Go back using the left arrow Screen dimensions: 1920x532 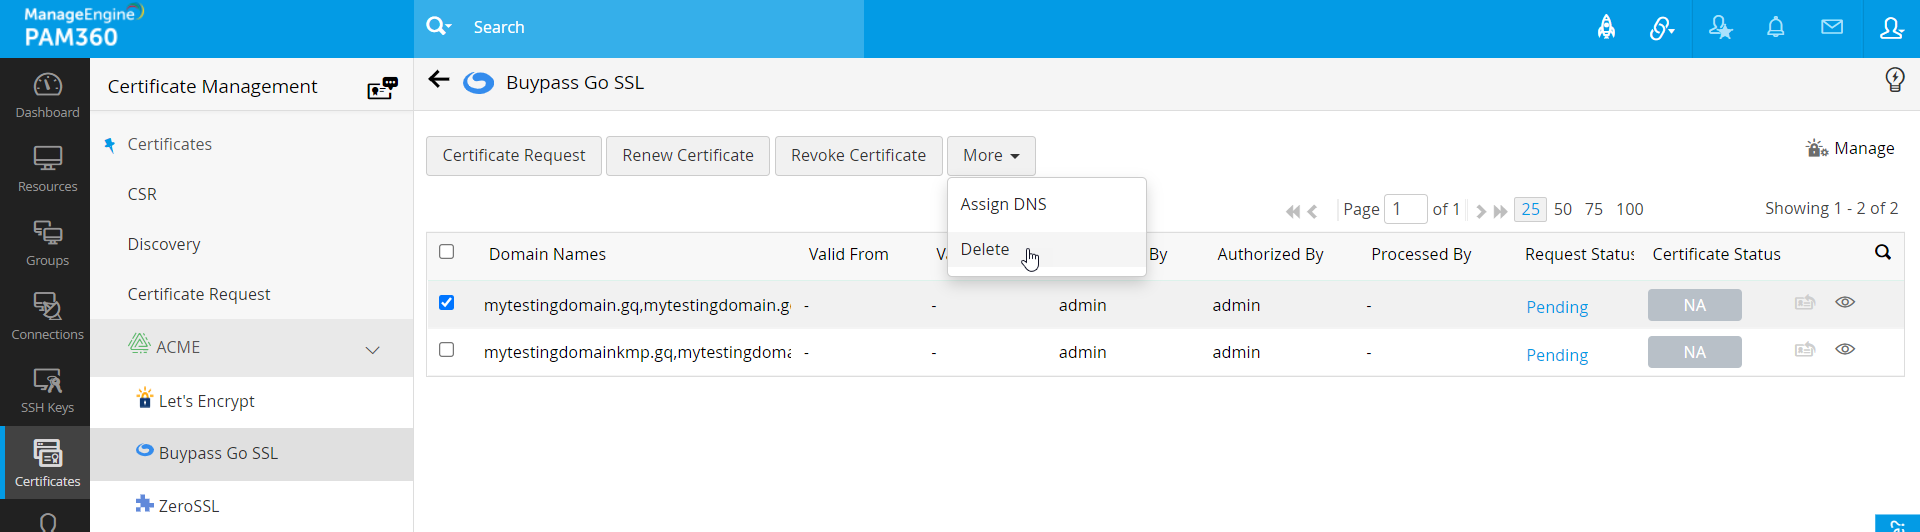tap(439, 80)
